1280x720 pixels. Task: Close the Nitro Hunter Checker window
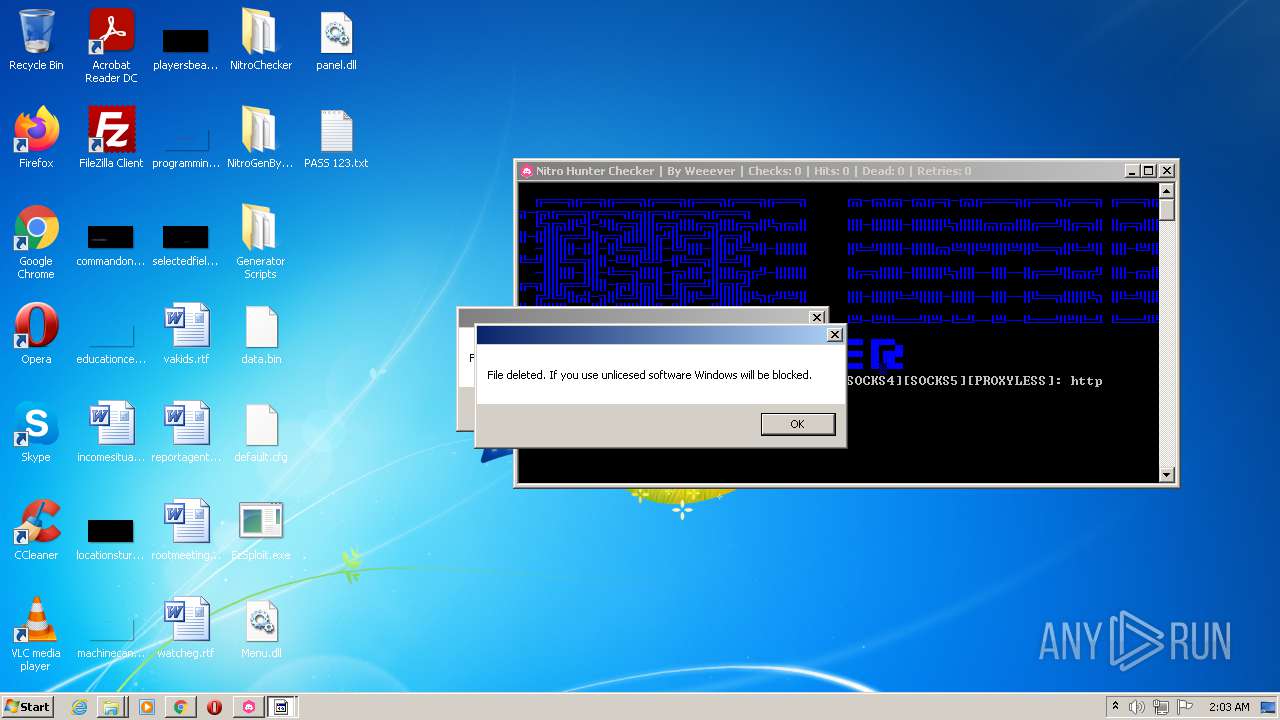coord(1167,171)
